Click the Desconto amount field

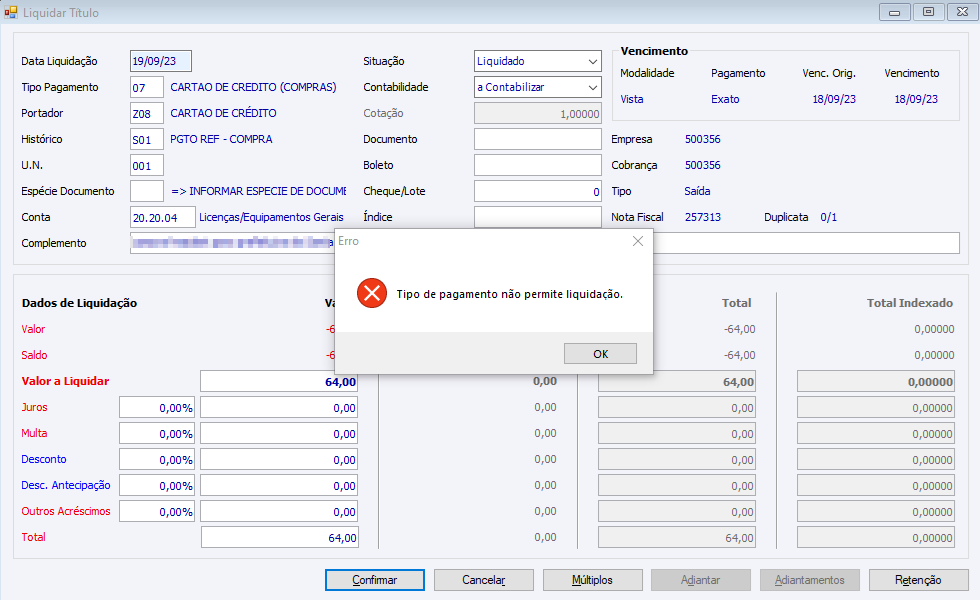pos(279,459)
